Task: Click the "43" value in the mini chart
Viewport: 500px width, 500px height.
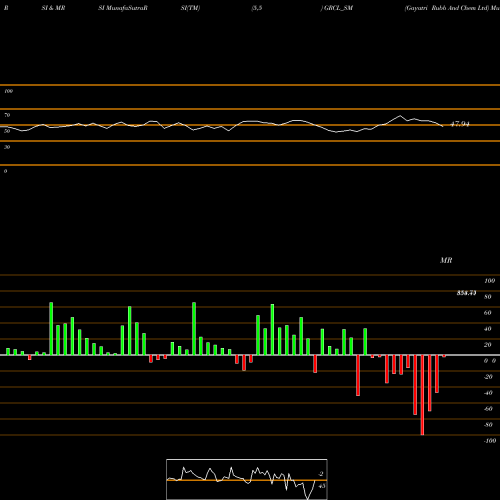Action: 322,486
